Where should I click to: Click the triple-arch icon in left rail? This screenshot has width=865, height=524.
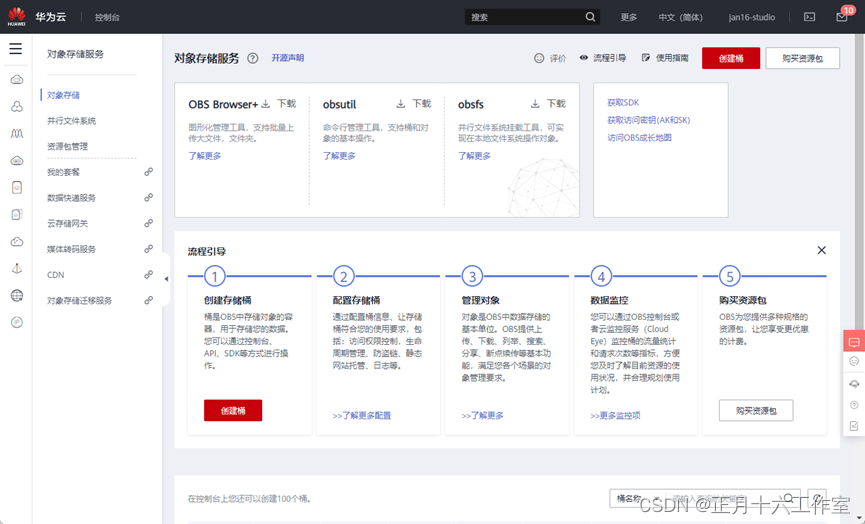point(17,133)
